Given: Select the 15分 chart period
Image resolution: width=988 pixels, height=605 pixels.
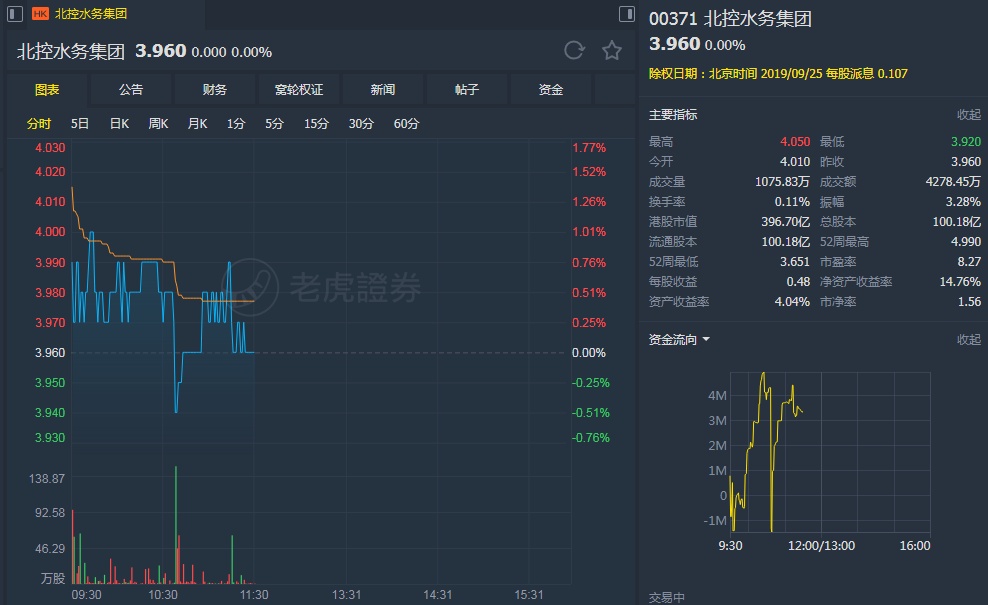Looking at the screenshot, I should click(316, 124).
